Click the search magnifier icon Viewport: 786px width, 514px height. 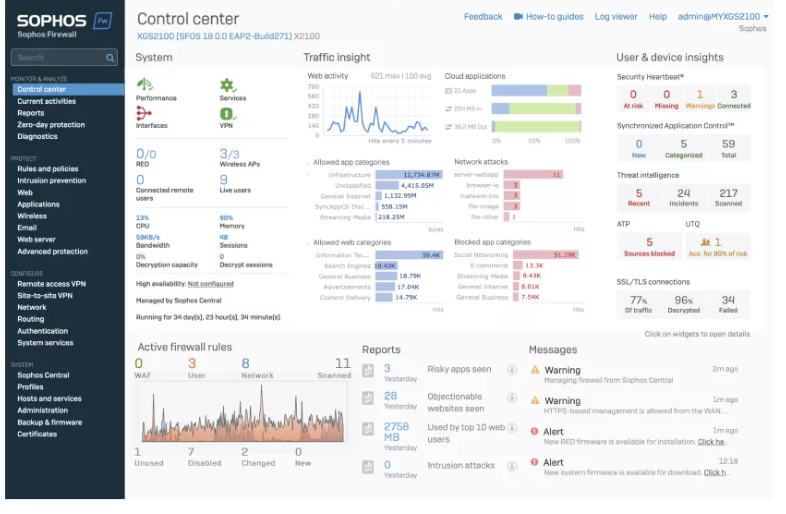click(x=111, y=58)
